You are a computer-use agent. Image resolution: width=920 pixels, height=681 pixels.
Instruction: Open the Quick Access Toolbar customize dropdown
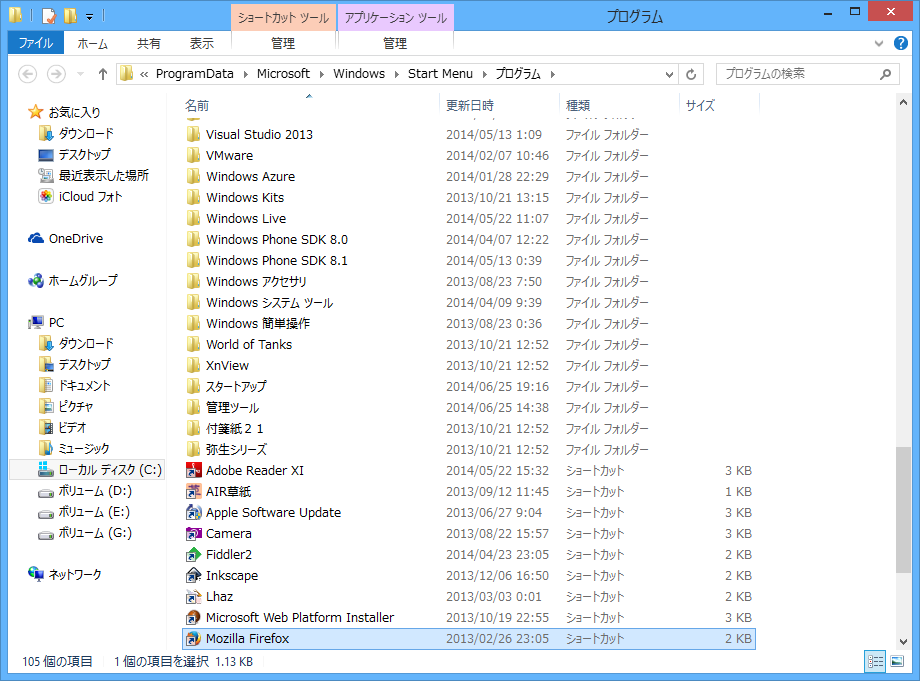[89, 16]
